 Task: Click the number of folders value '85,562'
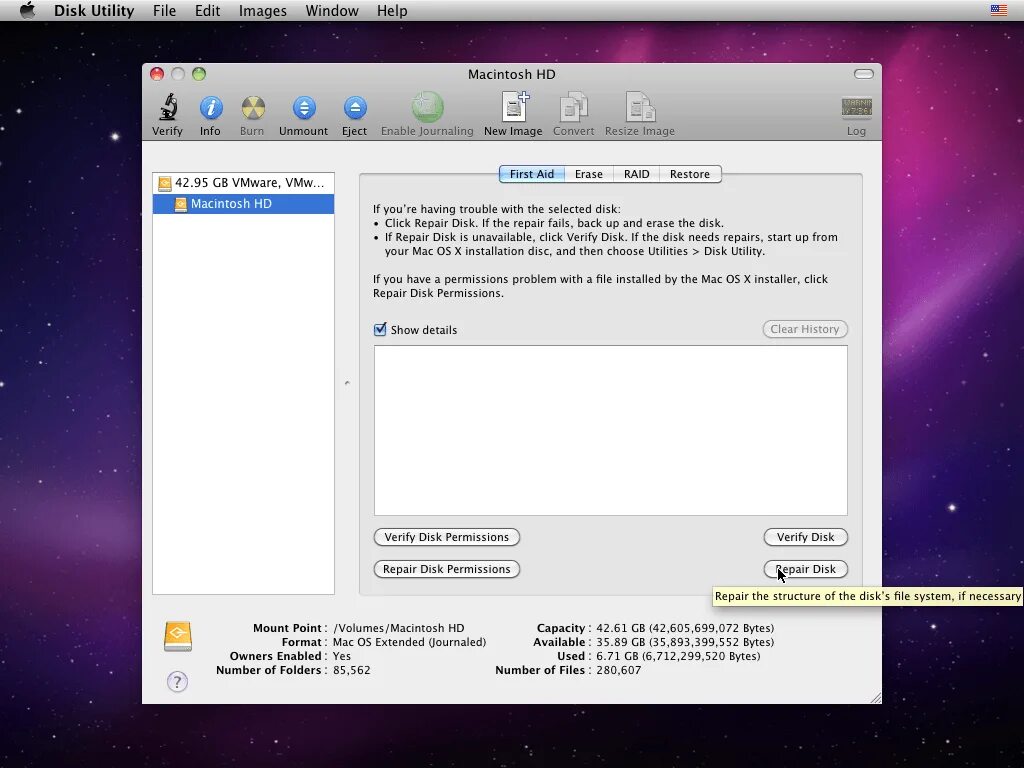tap(351, 670)
